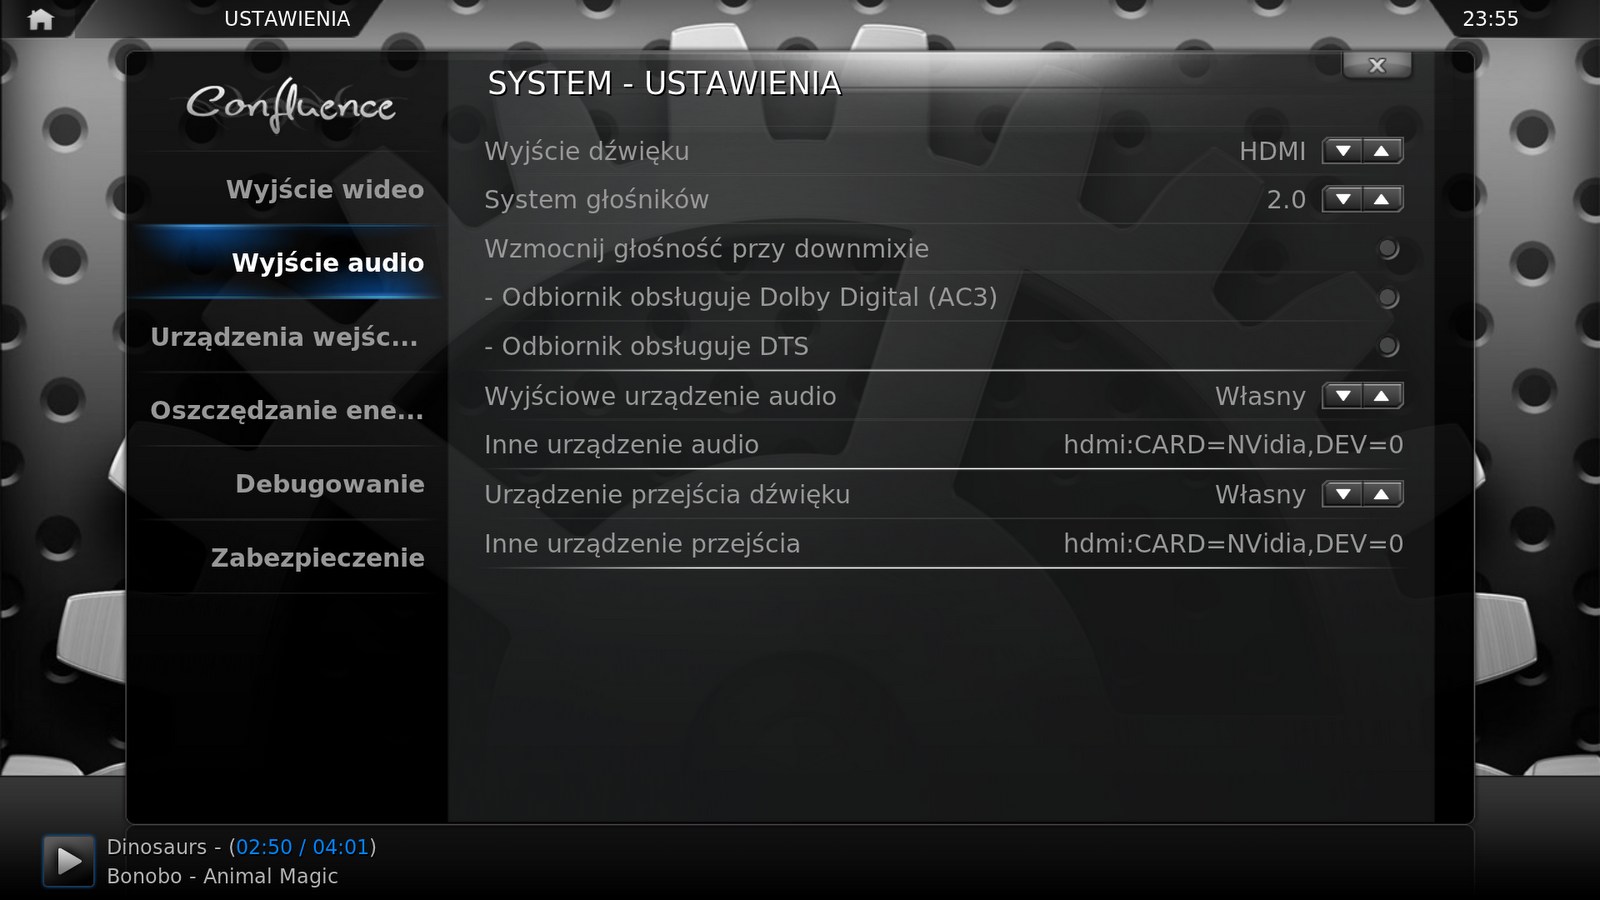Viewport: 1600px width, 900px height.
Task: Edit the Inne urządzenie przejścia value
Action: (x=944, y=544)
